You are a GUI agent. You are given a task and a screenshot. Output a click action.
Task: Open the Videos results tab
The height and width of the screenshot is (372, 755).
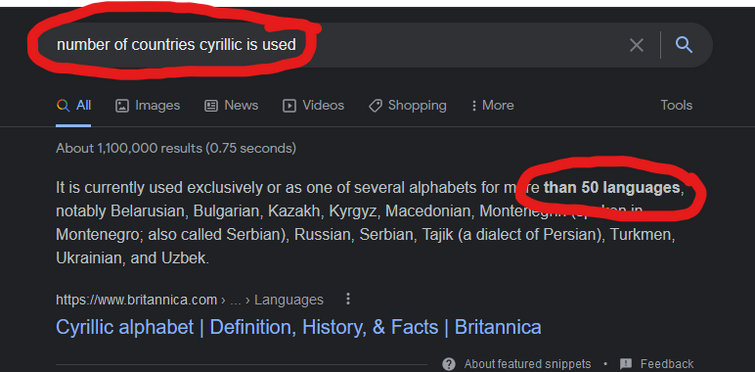pos(313,105)
